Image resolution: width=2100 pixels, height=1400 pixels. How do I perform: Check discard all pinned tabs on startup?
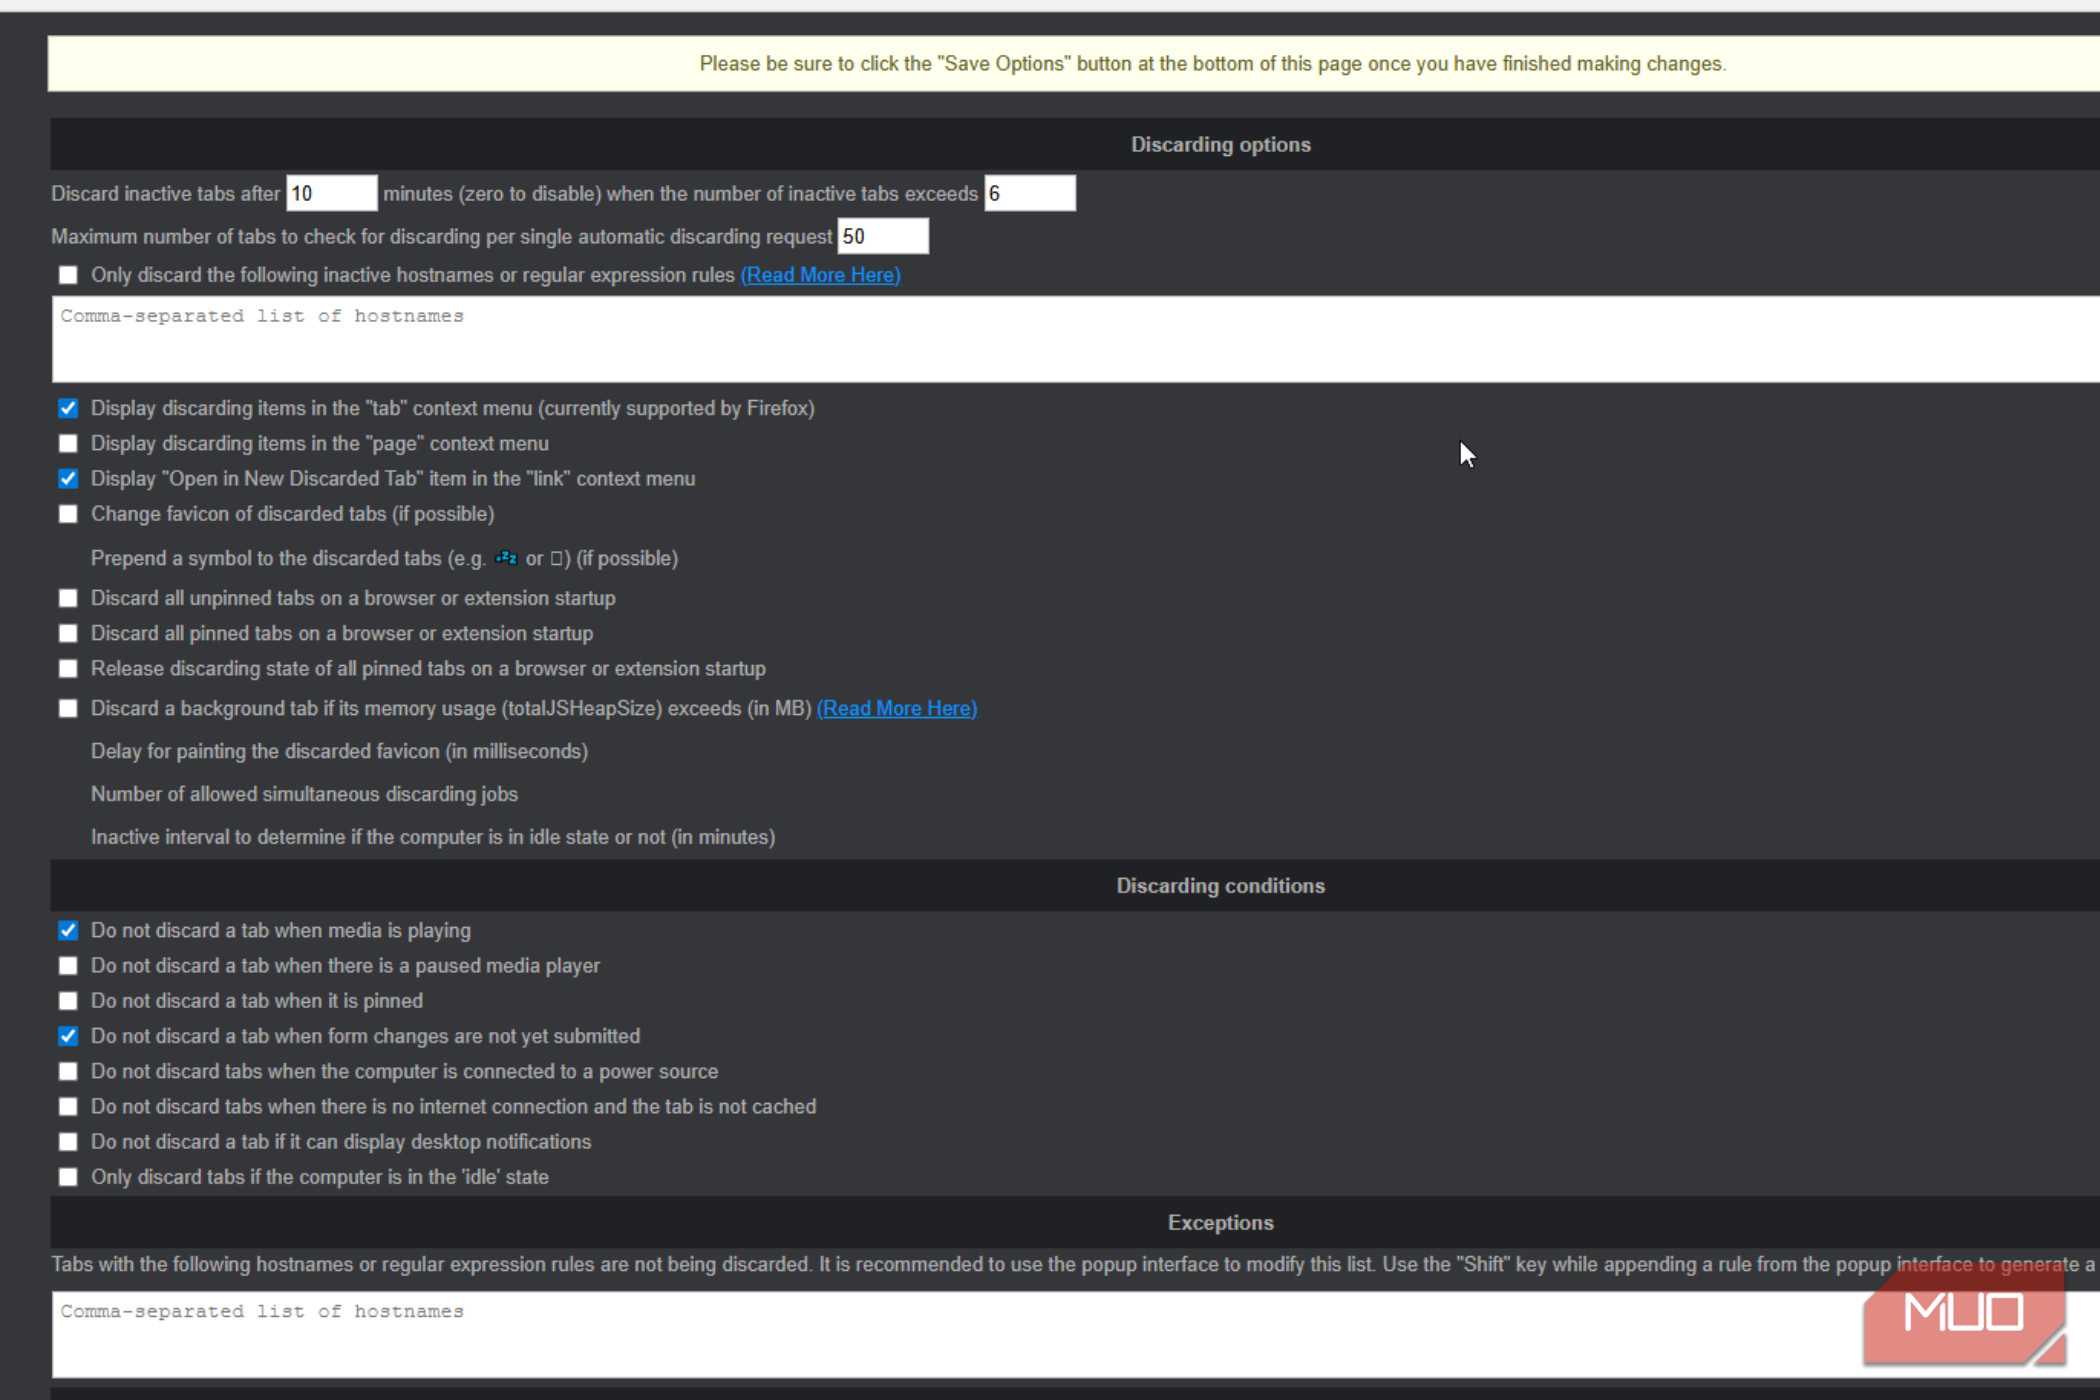68,633
